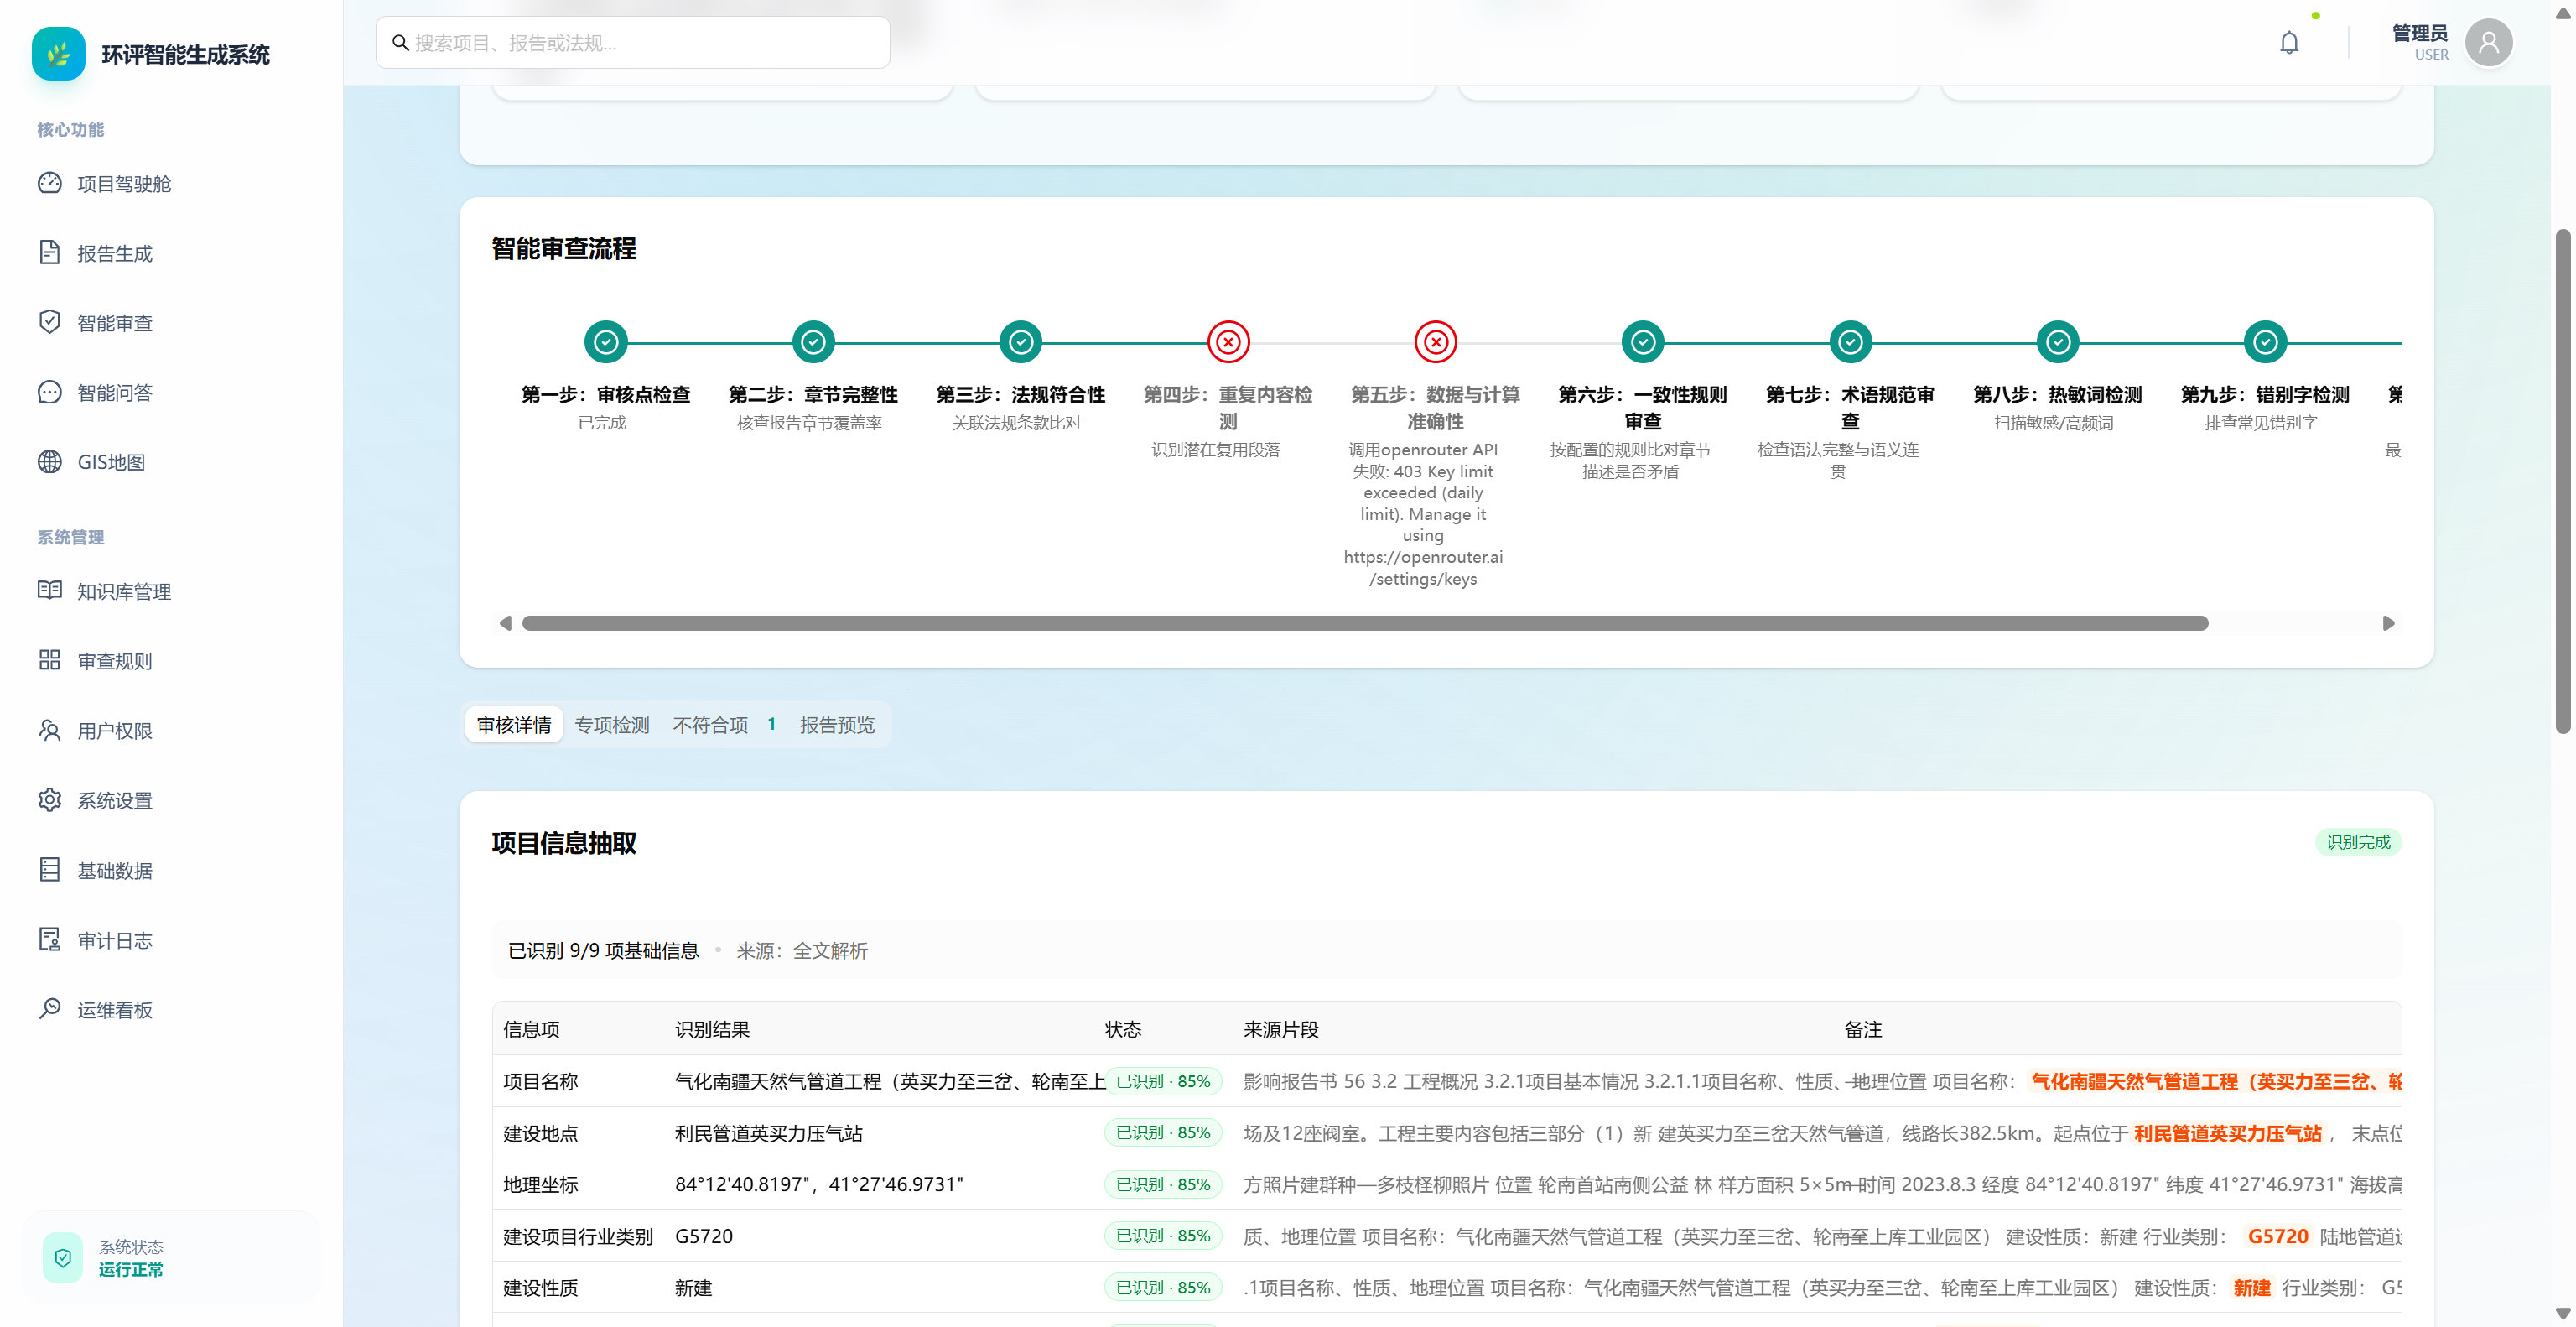Click the app logo leaf icon
This screenshot has height=1327, width=2576.
pyautogui.click(x=58, y=54)
